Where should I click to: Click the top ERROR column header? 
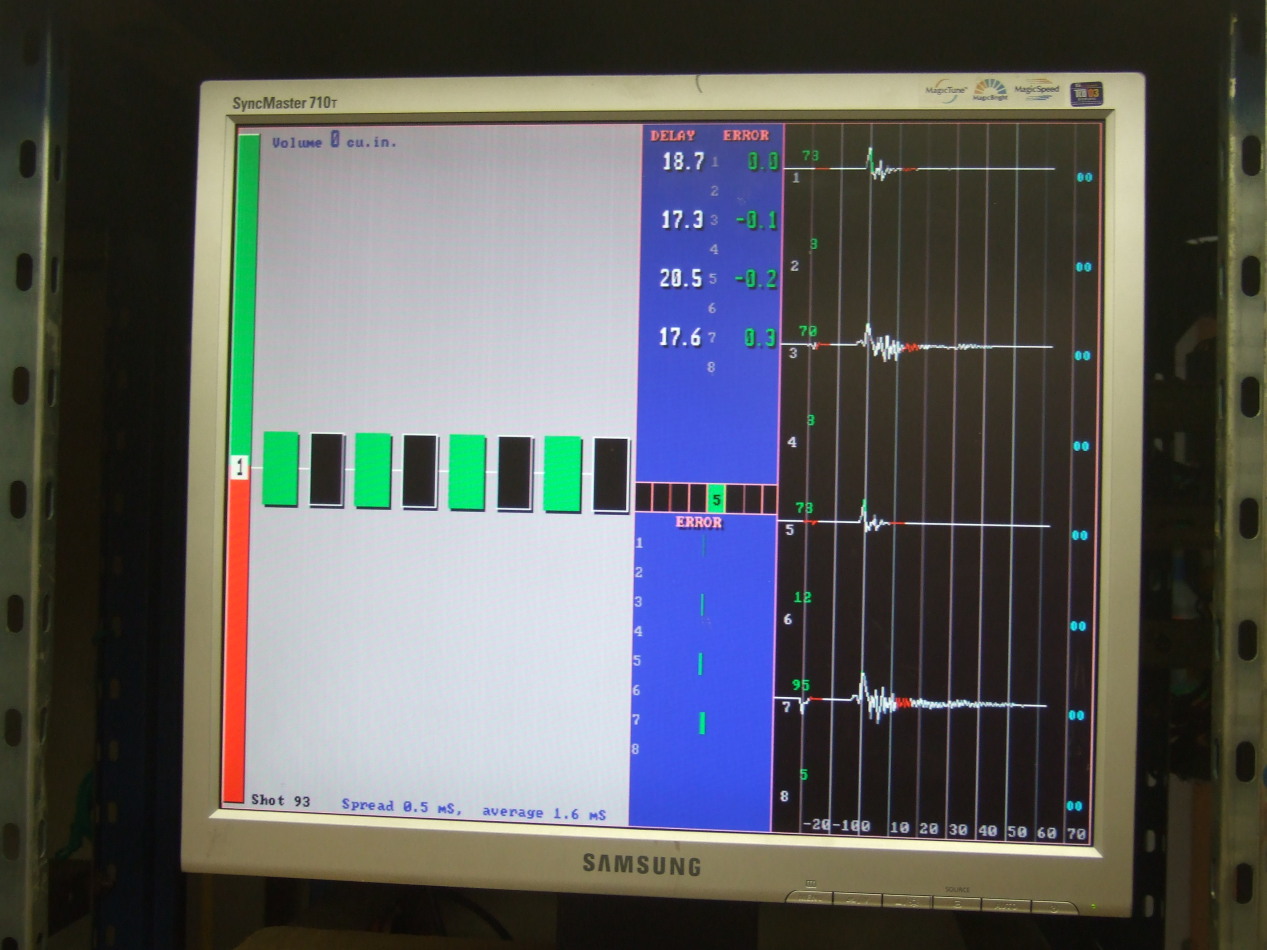pos(746,135)
